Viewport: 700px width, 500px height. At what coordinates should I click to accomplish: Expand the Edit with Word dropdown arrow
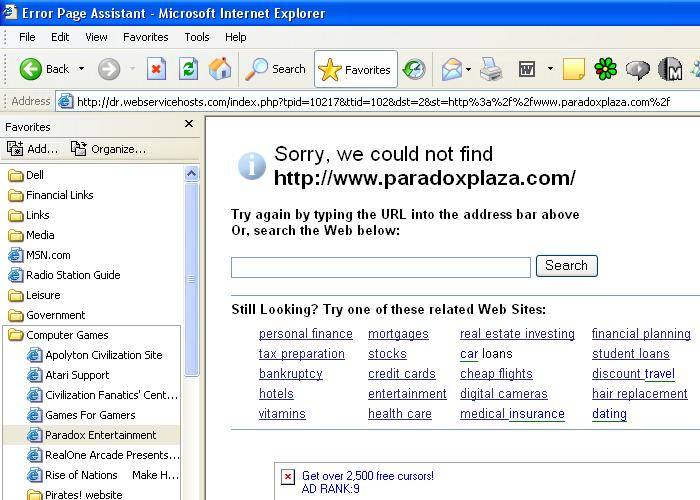click(550, 69)
